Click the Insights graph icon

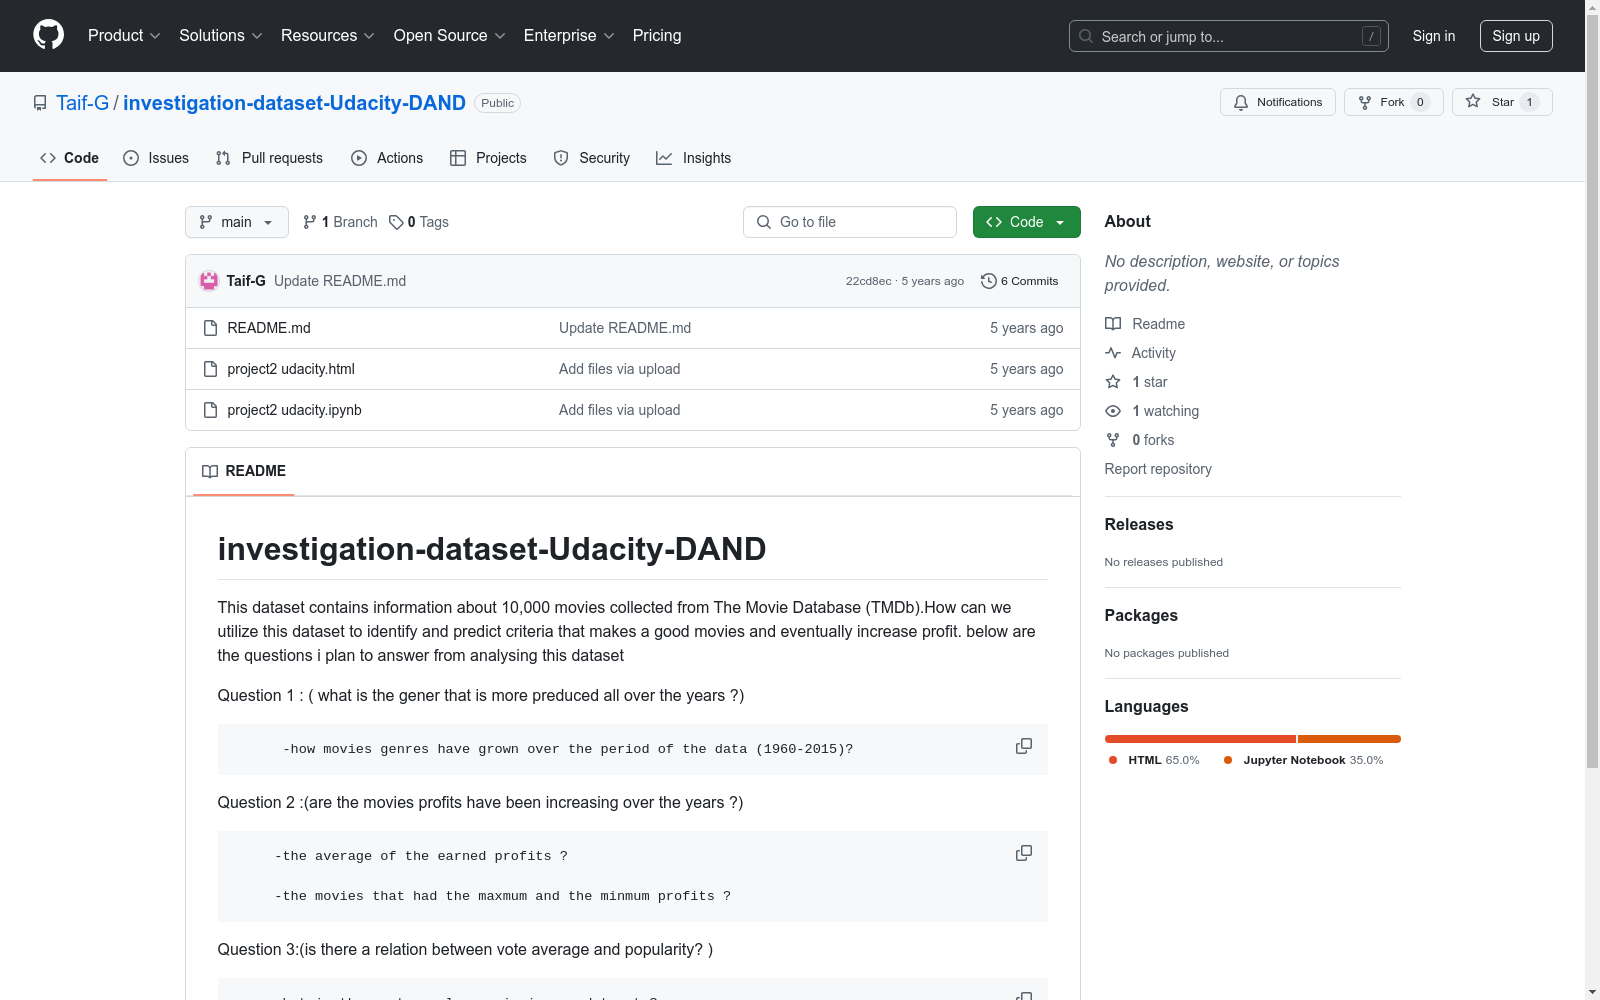pyautogui.click(x=664, y=158)
